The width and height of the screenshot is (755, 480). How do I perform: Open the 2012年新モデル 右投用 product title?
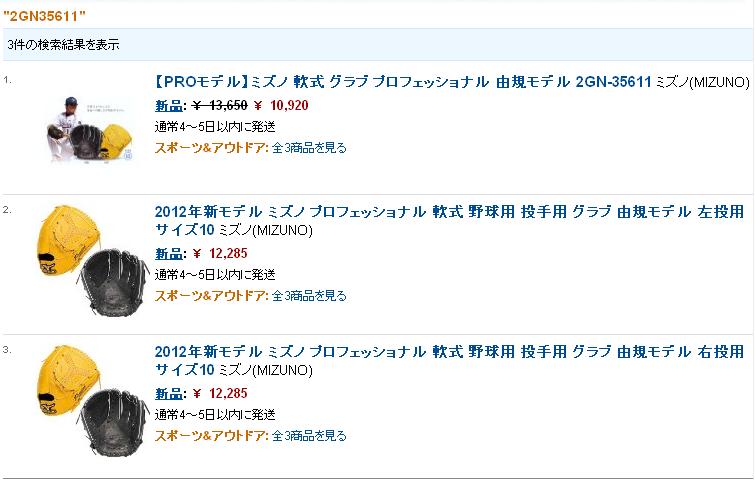(450, 352)
